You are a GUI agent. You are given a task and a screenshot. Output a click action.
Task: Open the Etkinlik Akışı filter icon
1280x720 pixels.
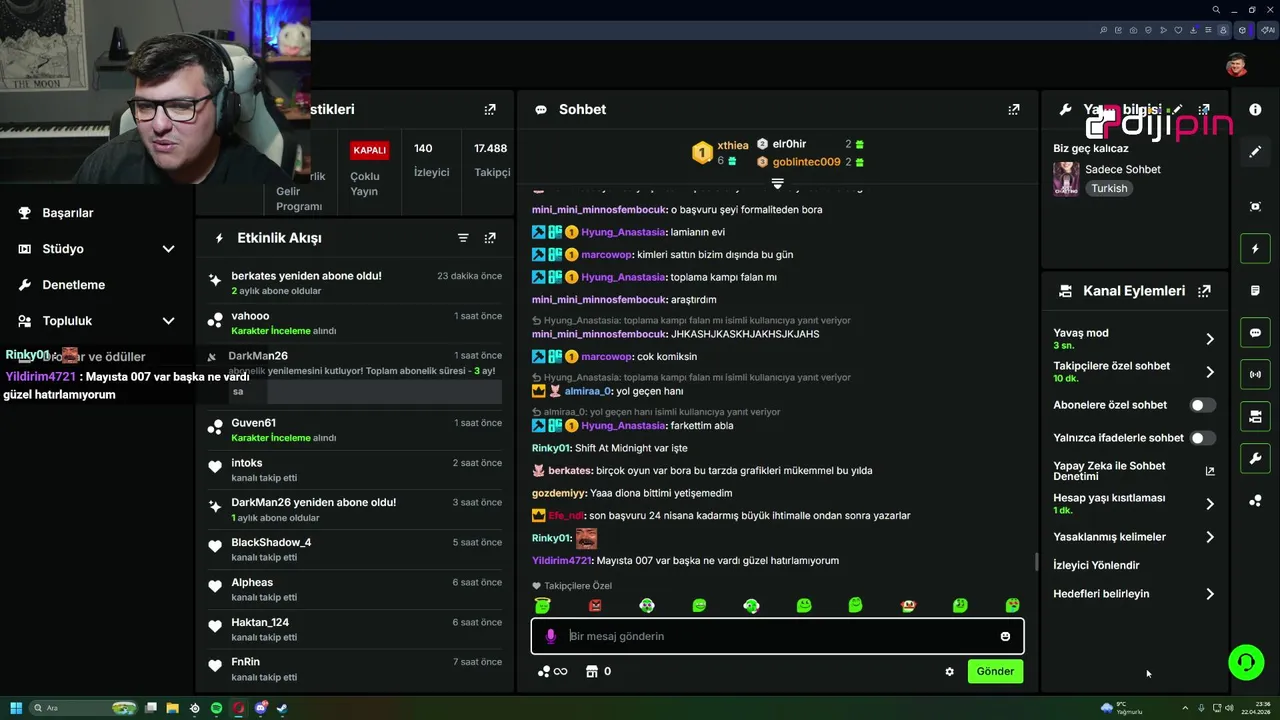click(463, 238)
